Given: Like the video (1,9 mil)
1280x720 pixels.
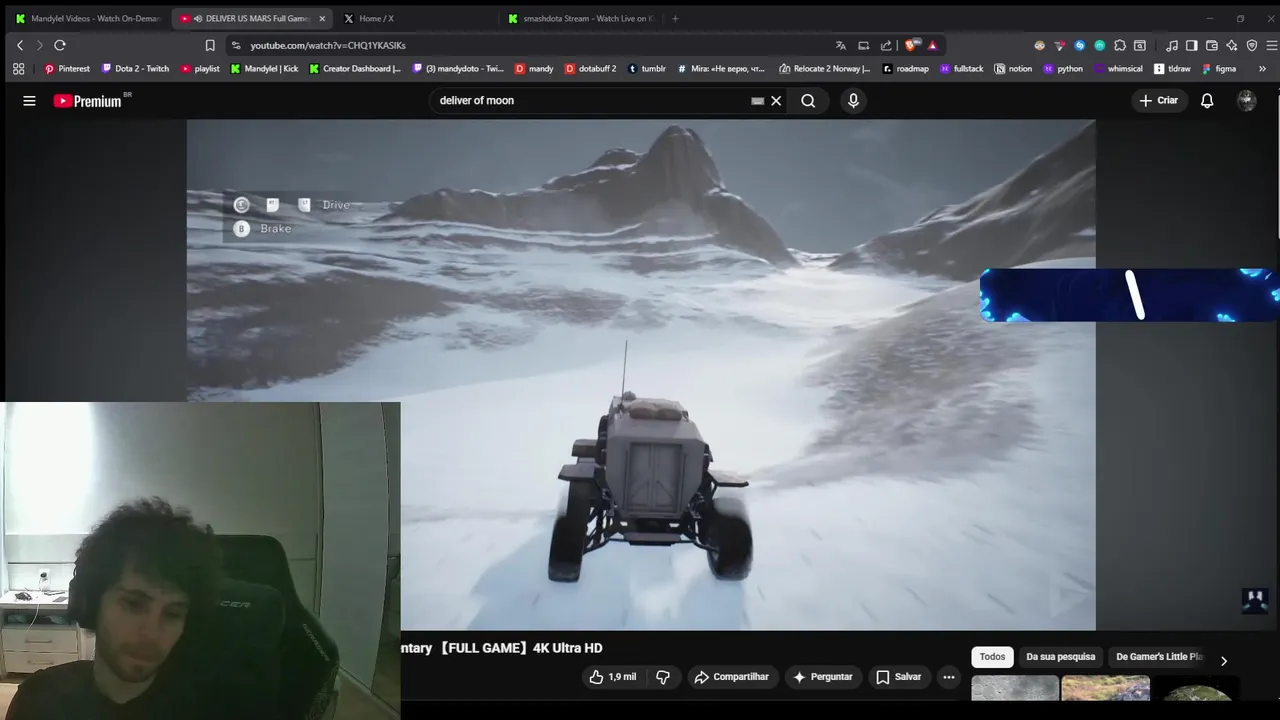Looking at the screenshot, I should coord(612,677).
